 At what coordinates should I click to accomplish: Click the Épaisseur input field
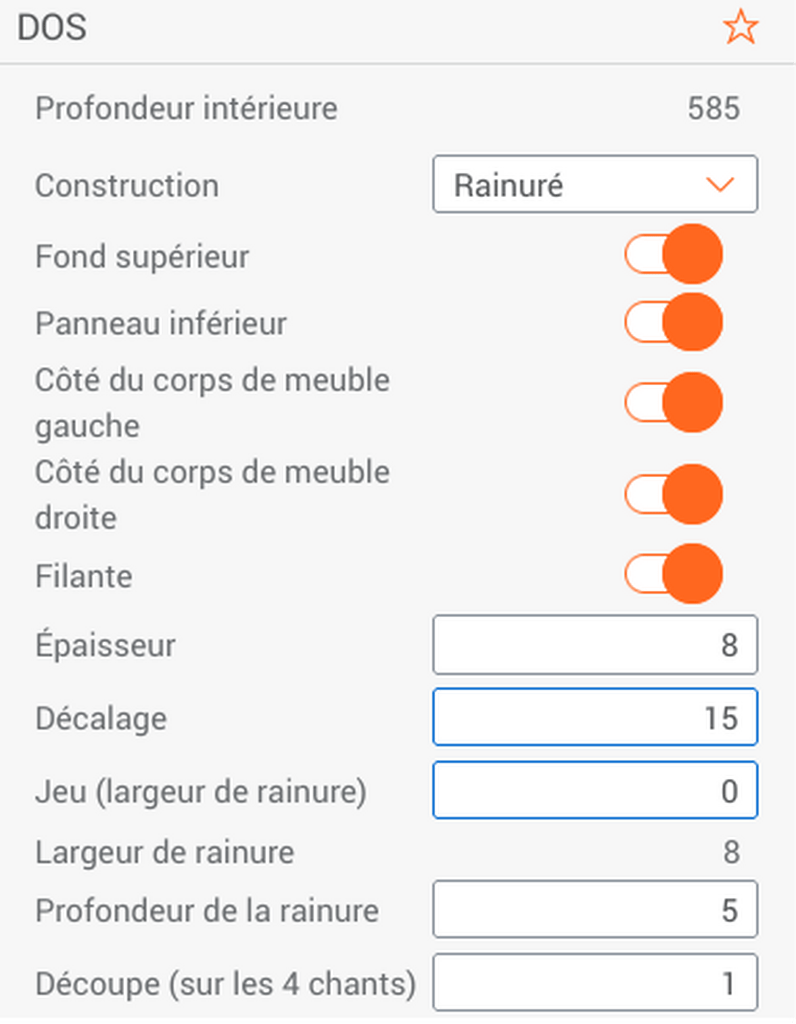coord(595,645)
